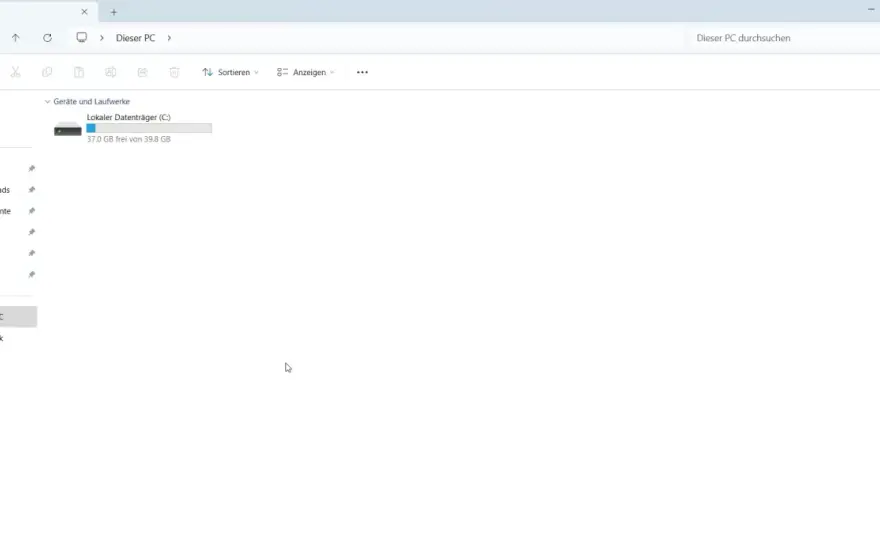Image resolution: width=880 pixels, height=540 pixels.
Task: Click the Paste clipboard toolbar icon
Action: click(x=79, y=72)
